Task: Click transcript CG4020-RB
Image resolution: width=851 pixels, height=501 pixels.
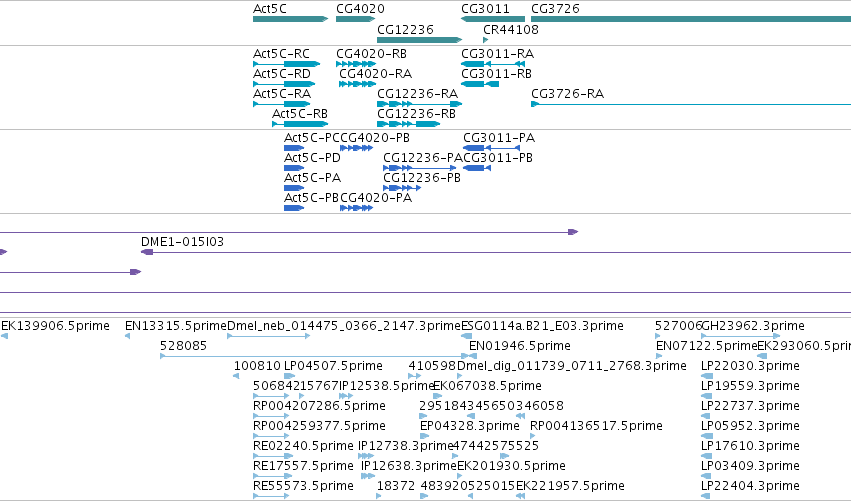Action: tap(355, 64)
